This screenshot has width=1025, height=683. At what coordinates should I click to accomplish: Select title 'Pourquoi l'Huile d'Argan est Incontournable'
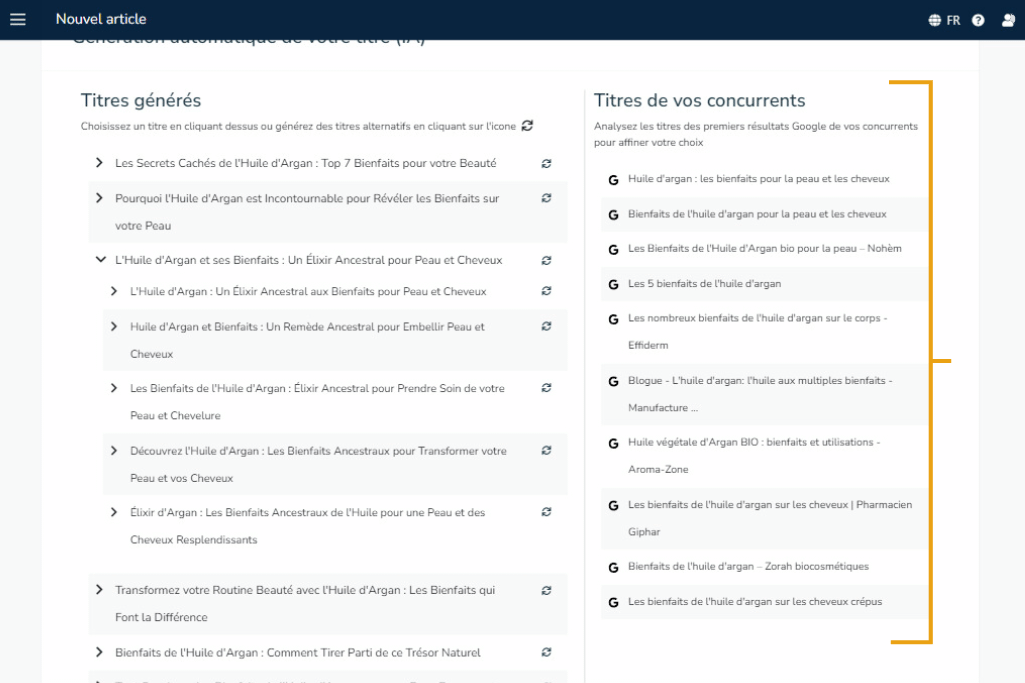307,199
